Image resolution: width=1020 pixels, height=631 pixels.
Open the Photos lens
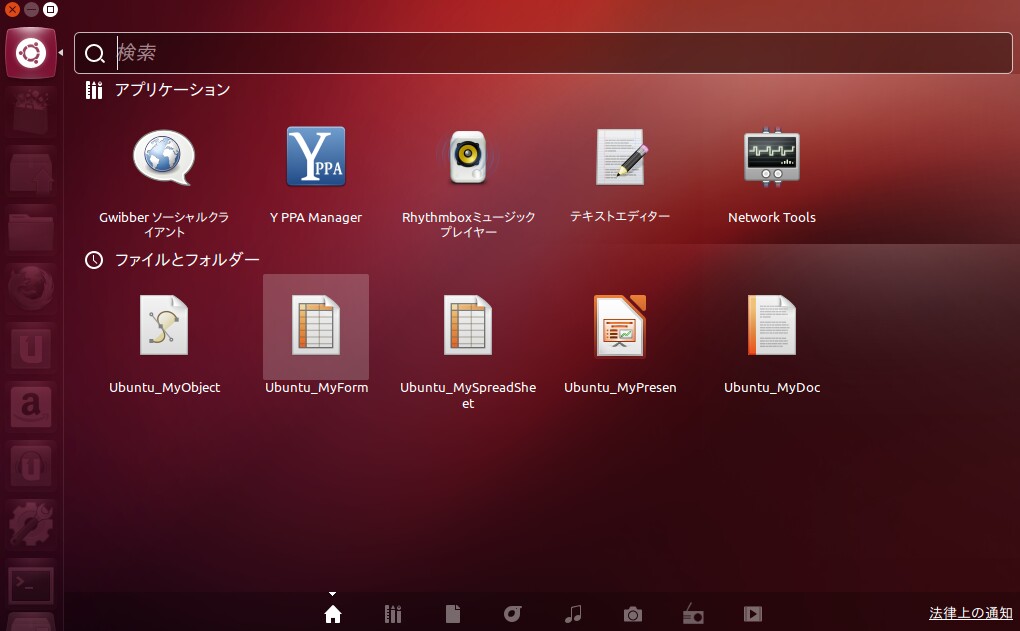pyautogui.click(x=633, y=613)
